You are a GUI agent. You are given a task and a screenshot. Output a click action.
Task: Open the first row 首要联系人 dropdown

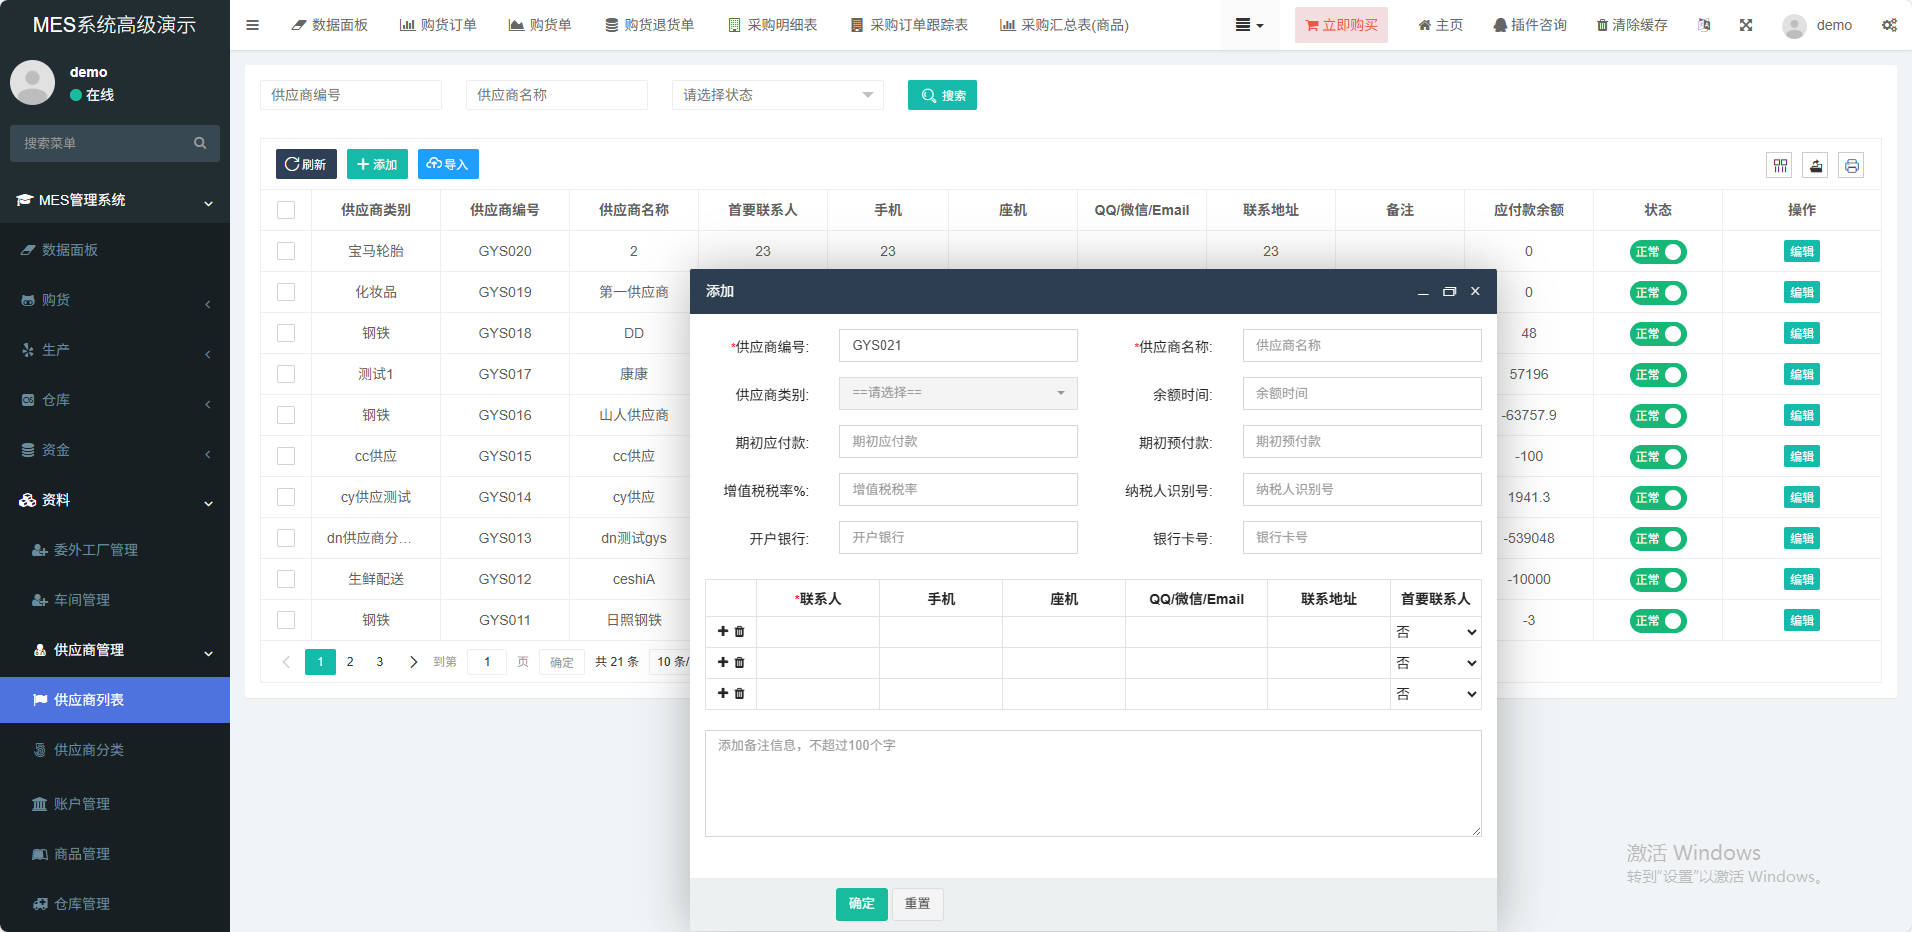pyautogui.click(x=1435, y=632)
